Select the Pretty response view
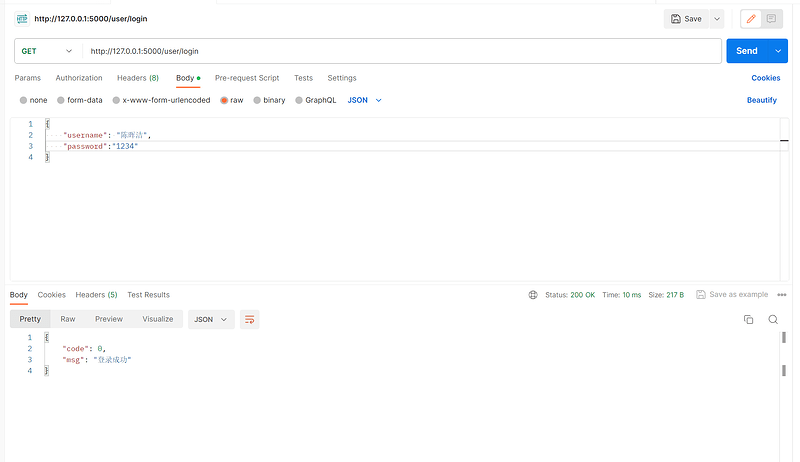 pos(30,319)
